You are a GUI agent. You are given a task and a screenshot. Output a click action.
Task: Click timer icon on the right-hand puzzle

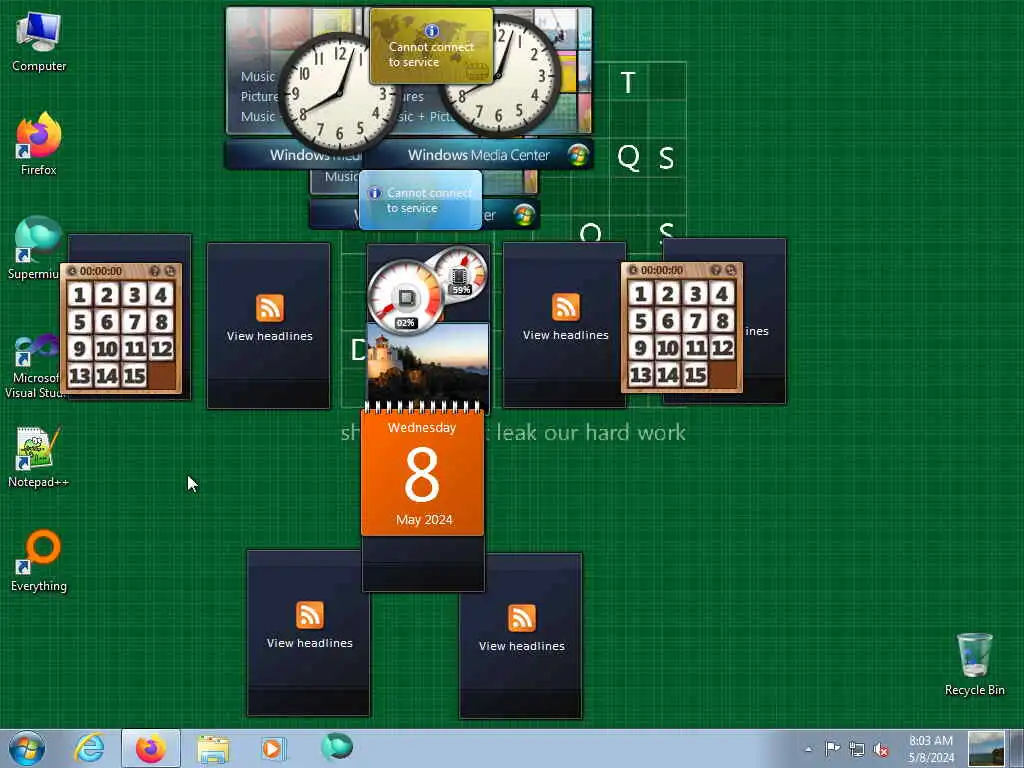click(633, 270)
